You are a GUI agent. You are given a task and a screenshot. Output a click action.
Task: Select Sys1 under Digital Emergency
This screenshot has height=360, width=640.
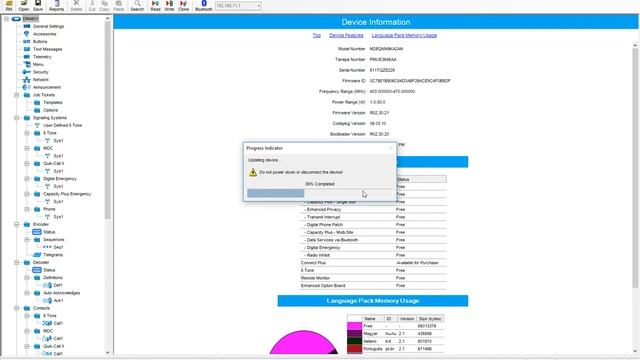click(x=58, y=186)
